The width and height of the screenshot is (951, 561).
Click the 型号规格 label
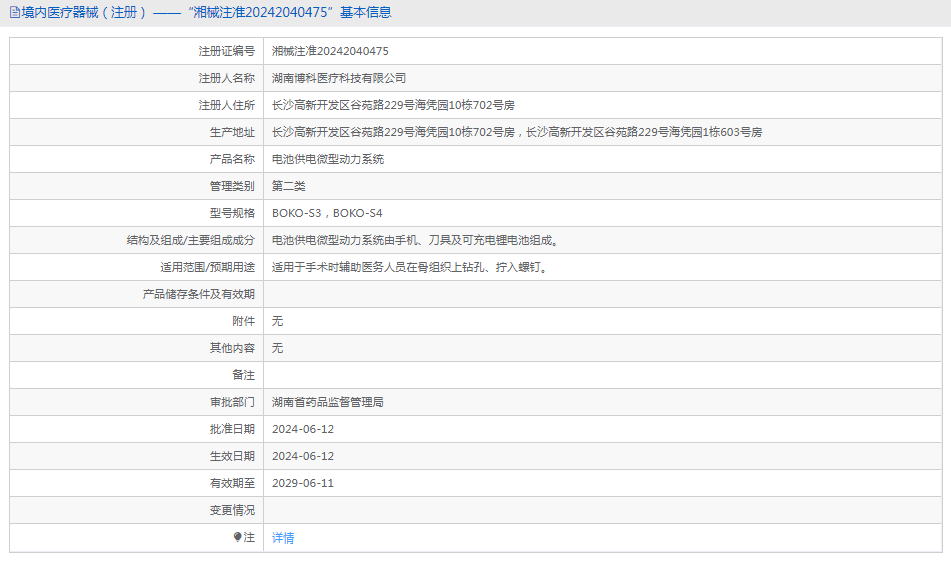pyautogui.click(x=232, y=213)
